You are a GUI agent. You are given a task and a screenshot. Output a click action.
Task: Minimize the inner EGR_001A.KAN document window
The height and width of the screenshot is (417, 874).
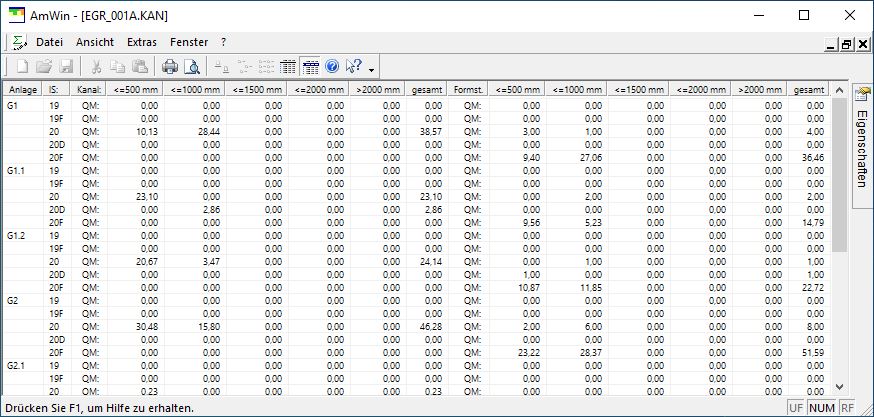click(x=832, y=45)
